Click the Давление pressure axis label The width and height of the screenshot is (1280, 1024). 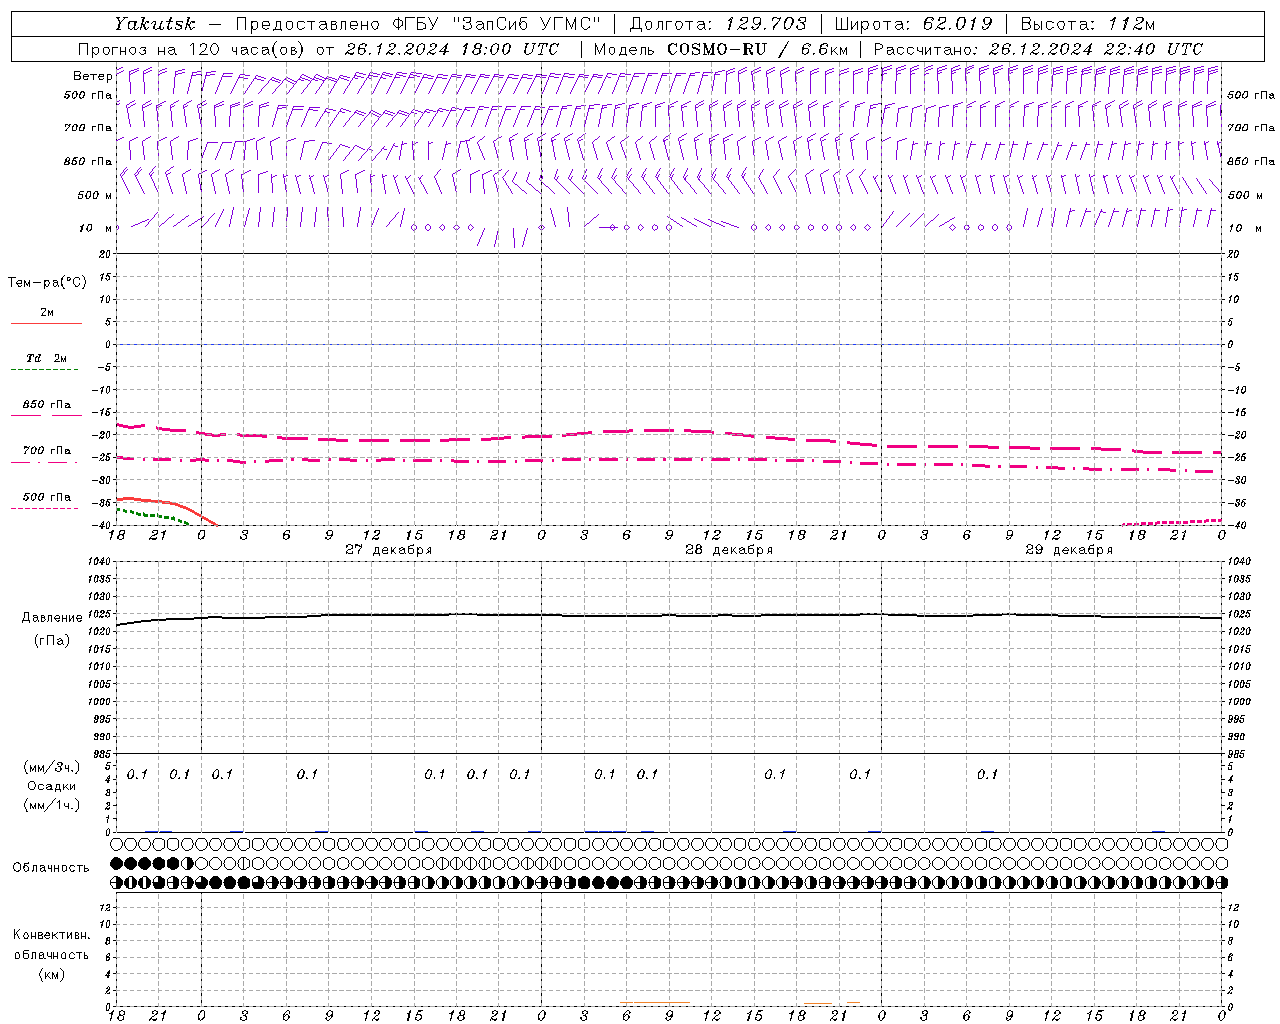52,618
